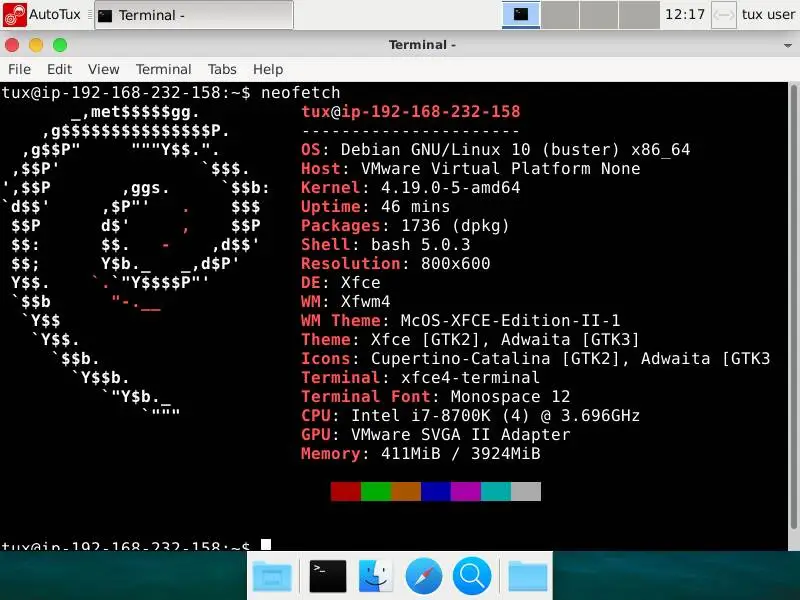The height and width of the screenshot is (600, 800).
Task: Select the Terminal taskbar window button
Action: coord(194,15)
